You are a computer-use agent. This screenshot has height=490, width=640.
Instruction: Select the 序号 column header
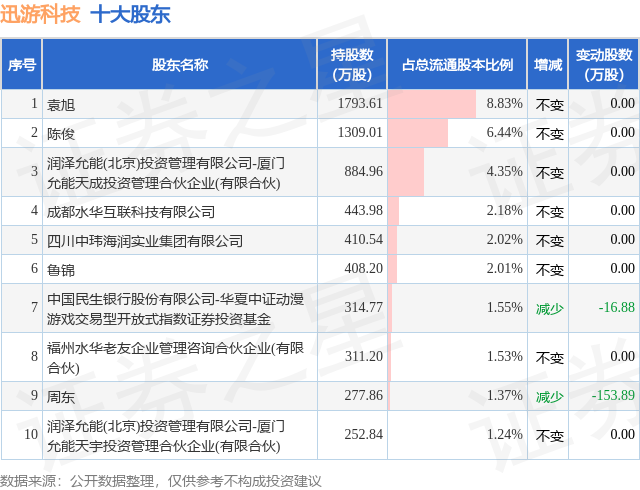(x=22, y=65)
